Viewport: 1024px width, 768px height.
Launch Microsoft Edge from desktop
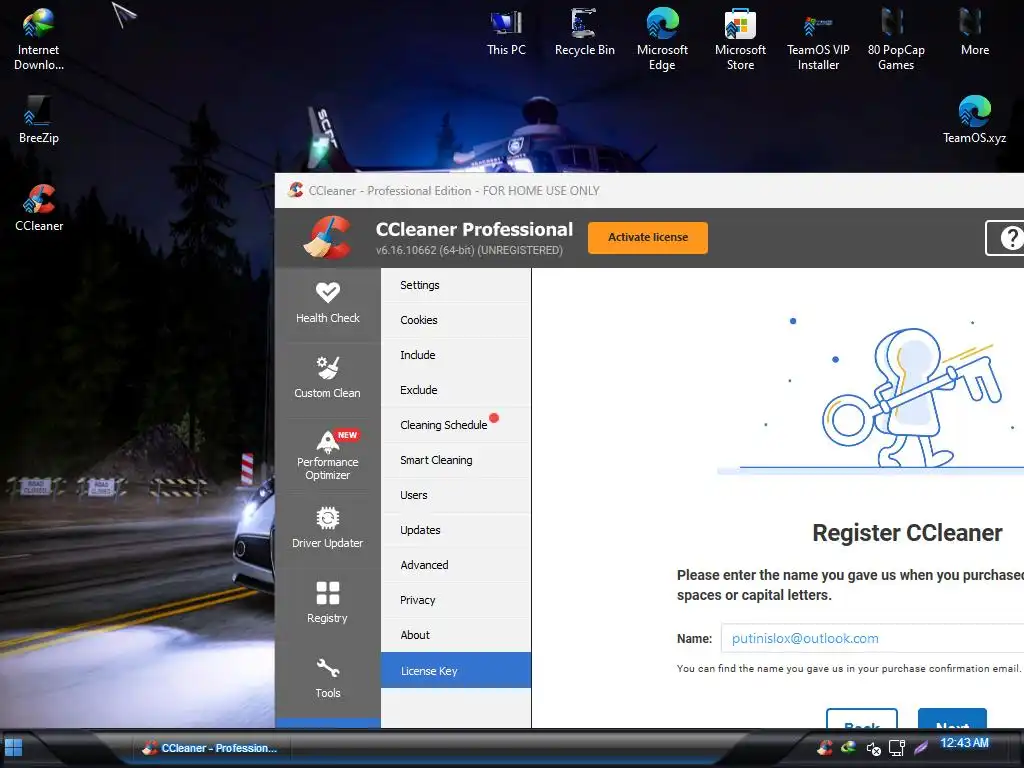[x=662, y=38]
